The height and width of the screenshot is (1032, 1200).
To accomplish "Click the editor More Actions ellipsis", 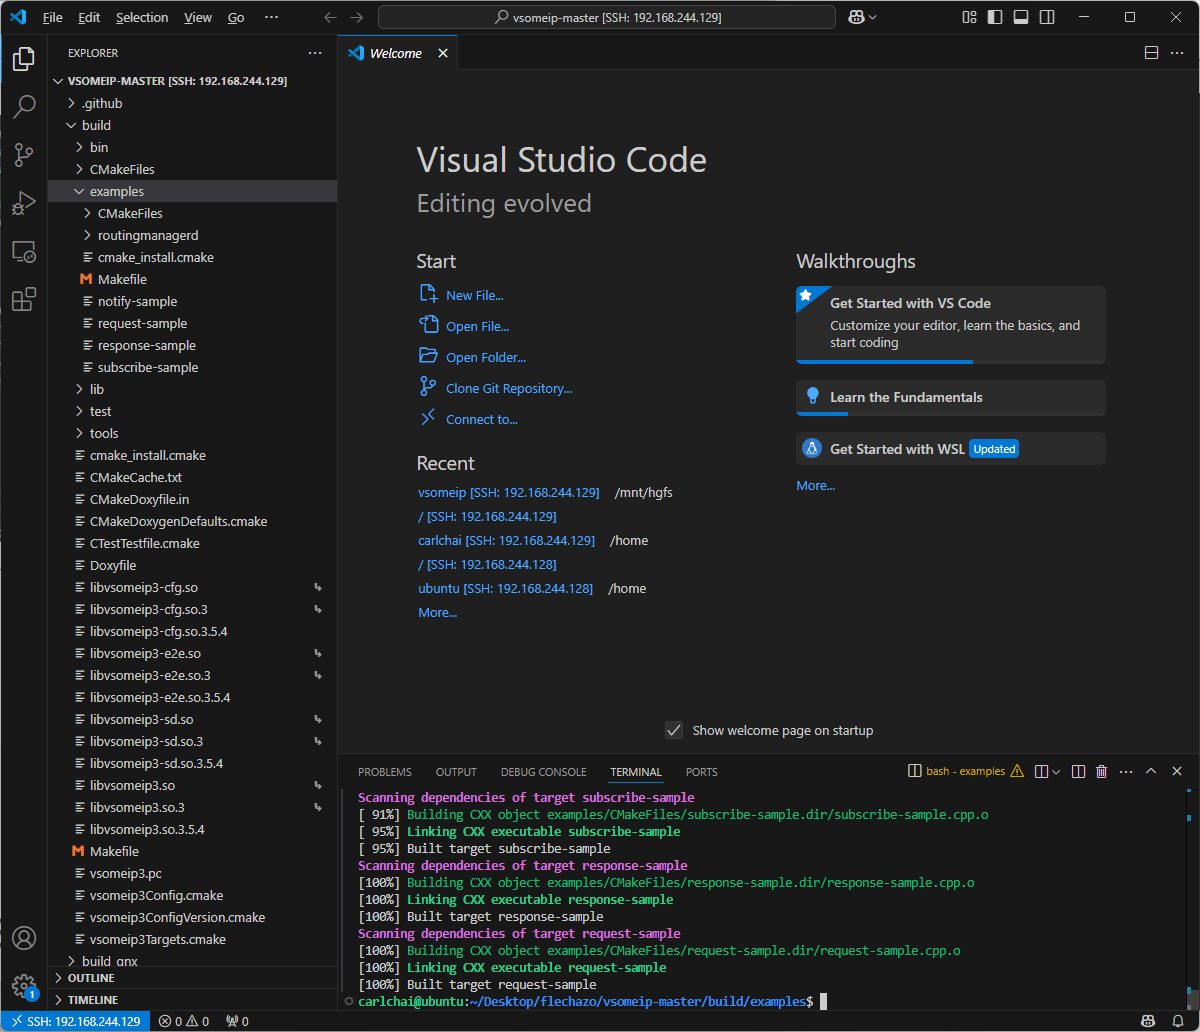I will [x=1177, y=53].
